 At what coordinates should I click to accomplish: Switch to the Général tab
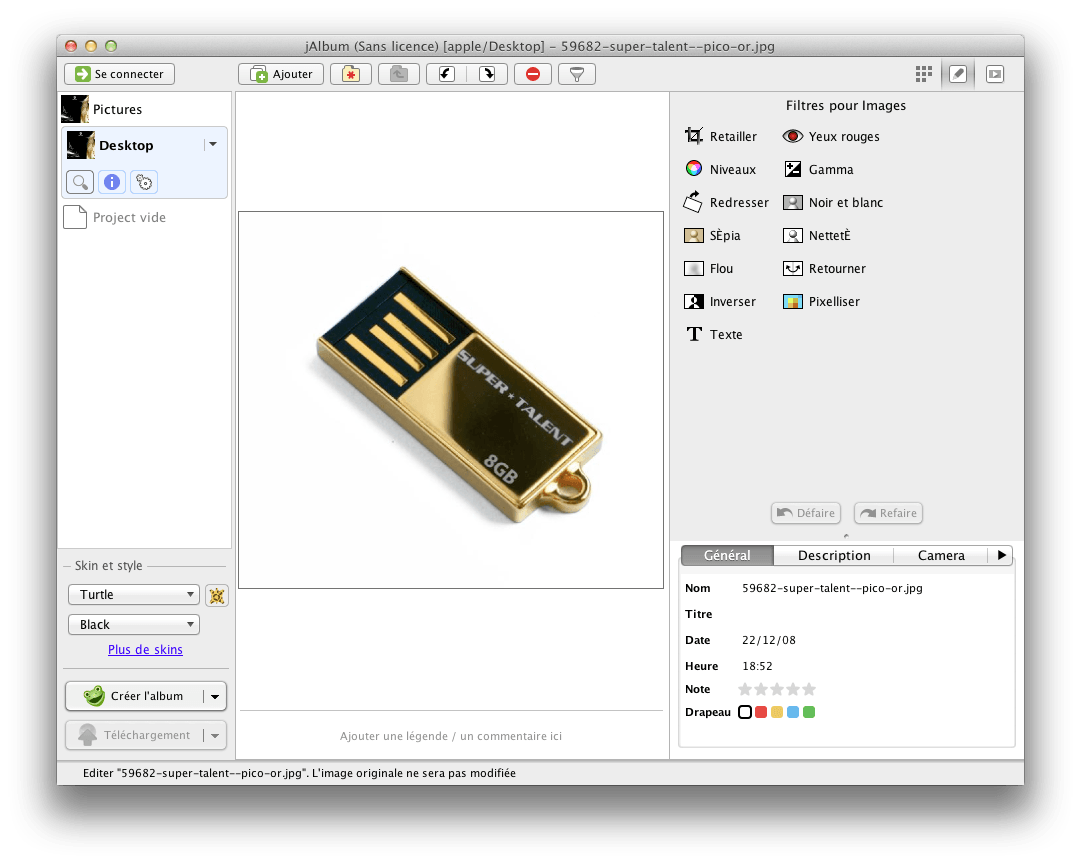(727, 555)
